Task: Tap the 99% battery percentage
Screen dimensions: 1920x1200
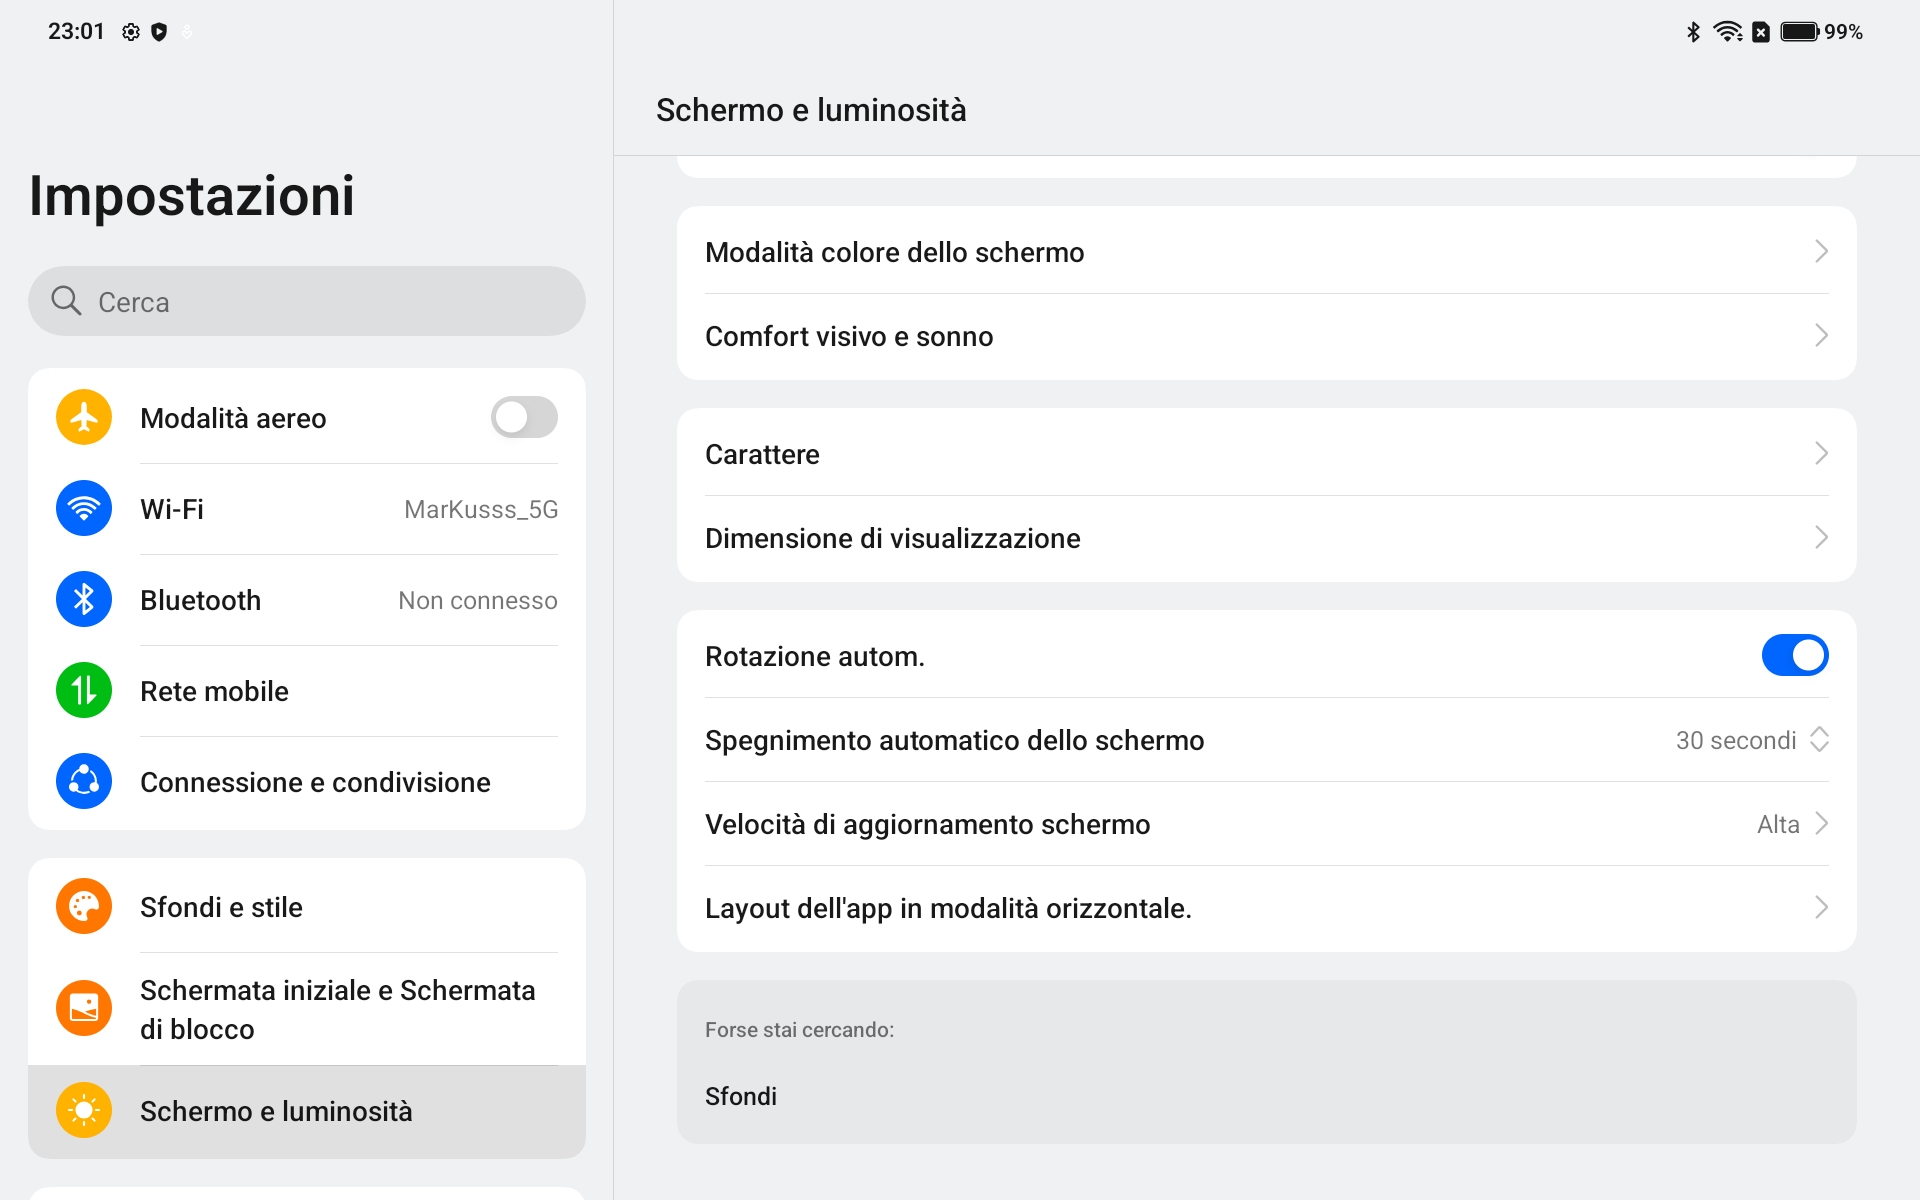Action: click(x=1843, y=32)
